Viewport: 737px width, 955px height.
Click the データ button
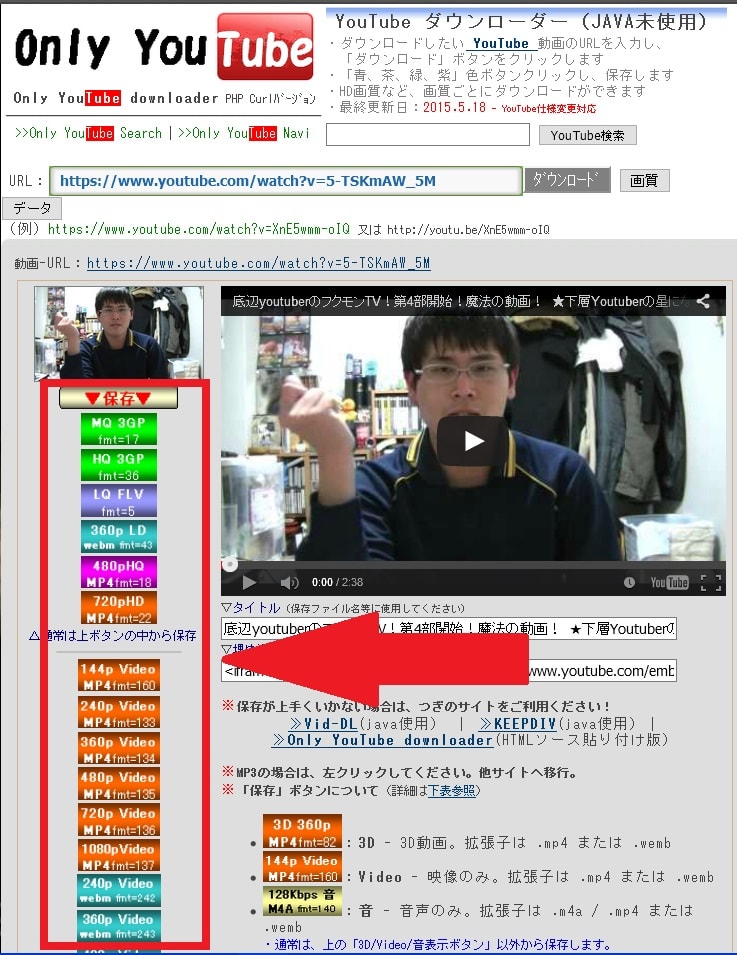(x=32, y=208)
